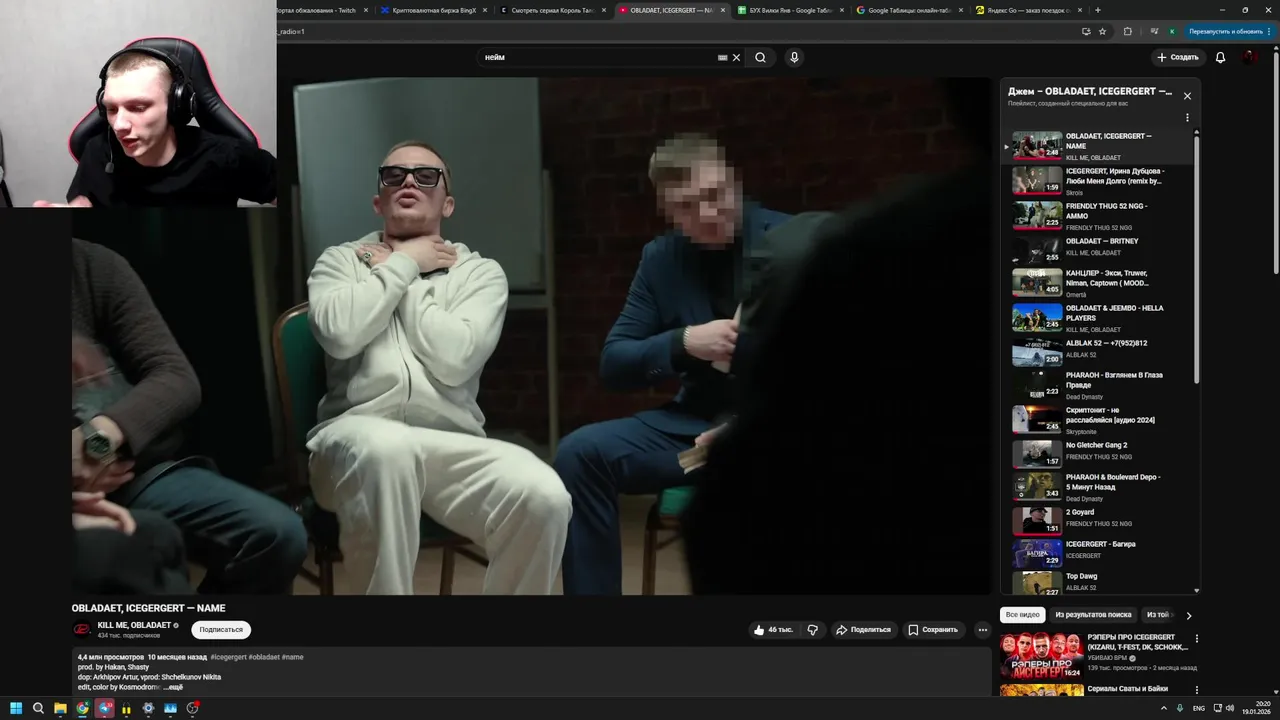Close the Джем playlist panel
Viewport: 1280px width, 720px height.
1187,96
